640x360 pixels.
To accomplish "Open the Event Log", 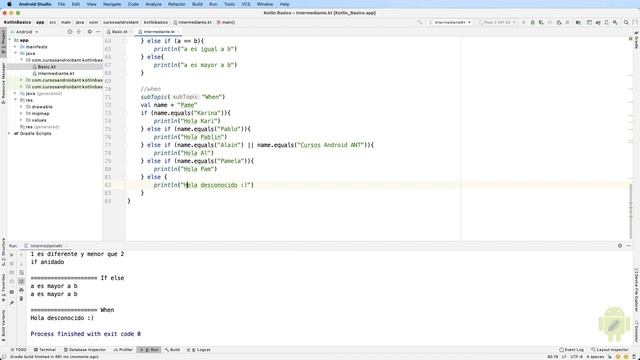I will (x=571, y=350).
